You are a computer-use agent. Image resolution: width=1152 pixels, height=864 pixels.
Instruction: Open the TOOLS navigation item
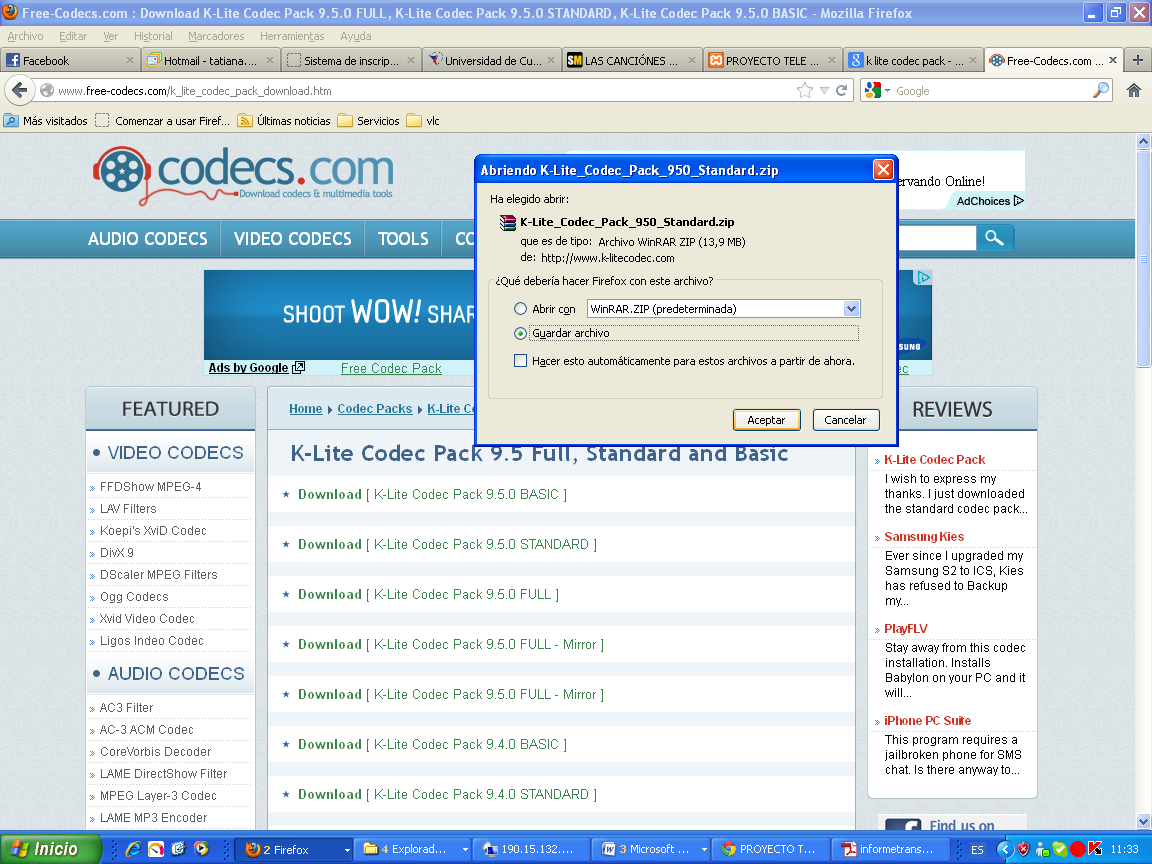click(403, 239)
